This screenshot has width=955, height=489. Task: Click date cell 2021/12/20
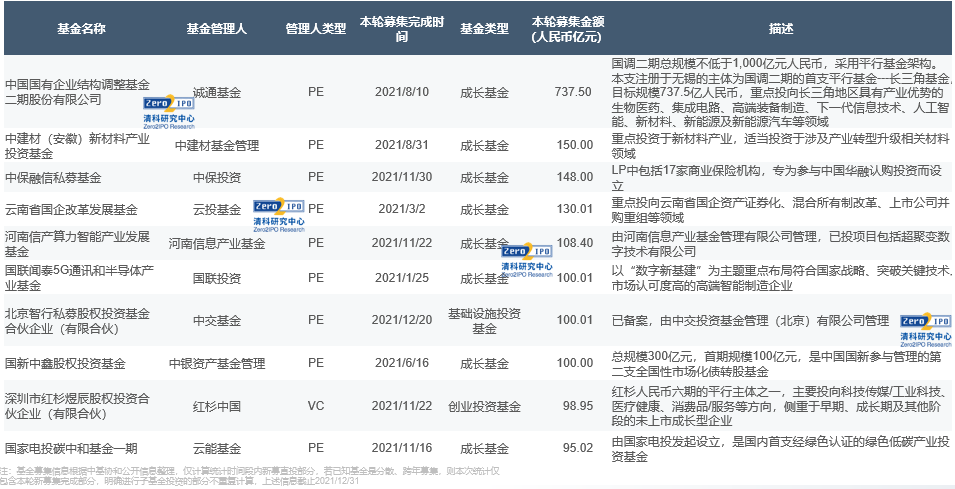[x=401, y=321]
